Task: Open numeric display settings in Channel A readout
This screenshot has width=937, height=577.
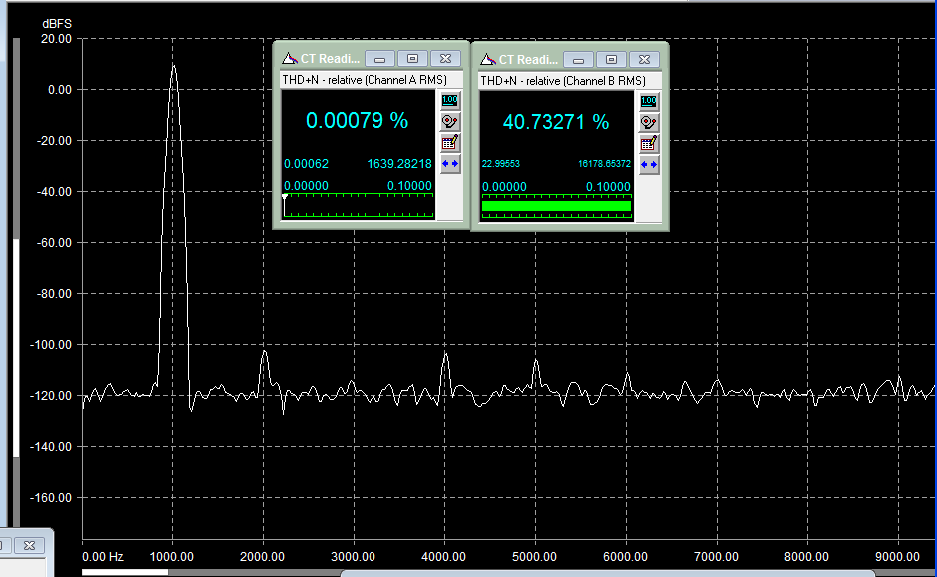Action: (450, 100)
